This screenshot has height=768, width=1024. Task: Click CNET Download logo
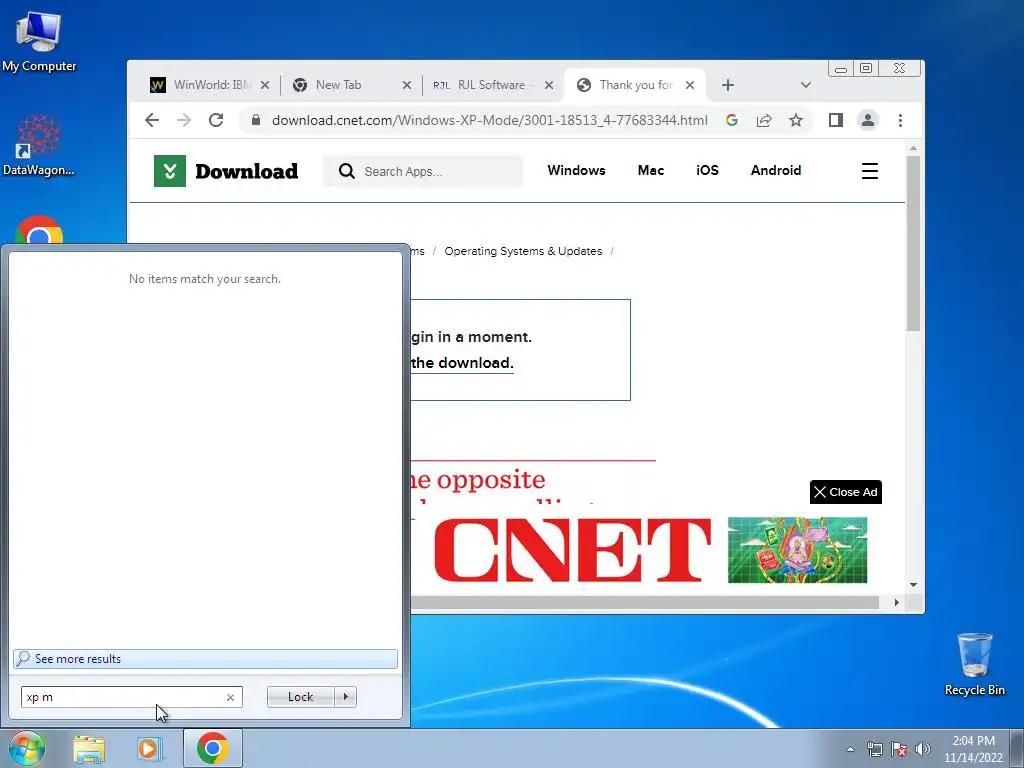226,171
